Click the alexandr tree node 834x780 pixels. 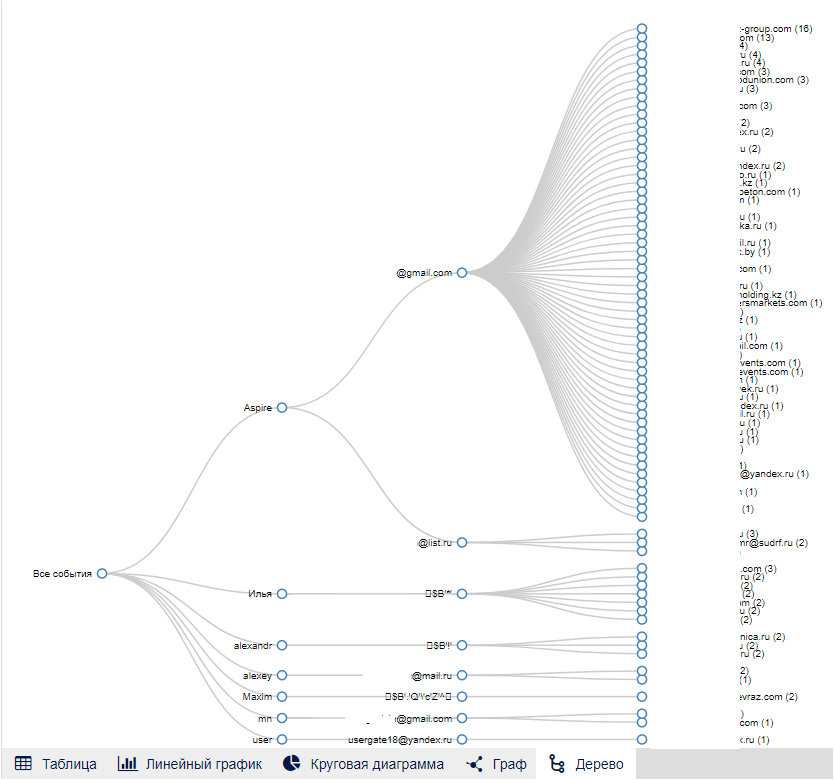tap(282, 645)
